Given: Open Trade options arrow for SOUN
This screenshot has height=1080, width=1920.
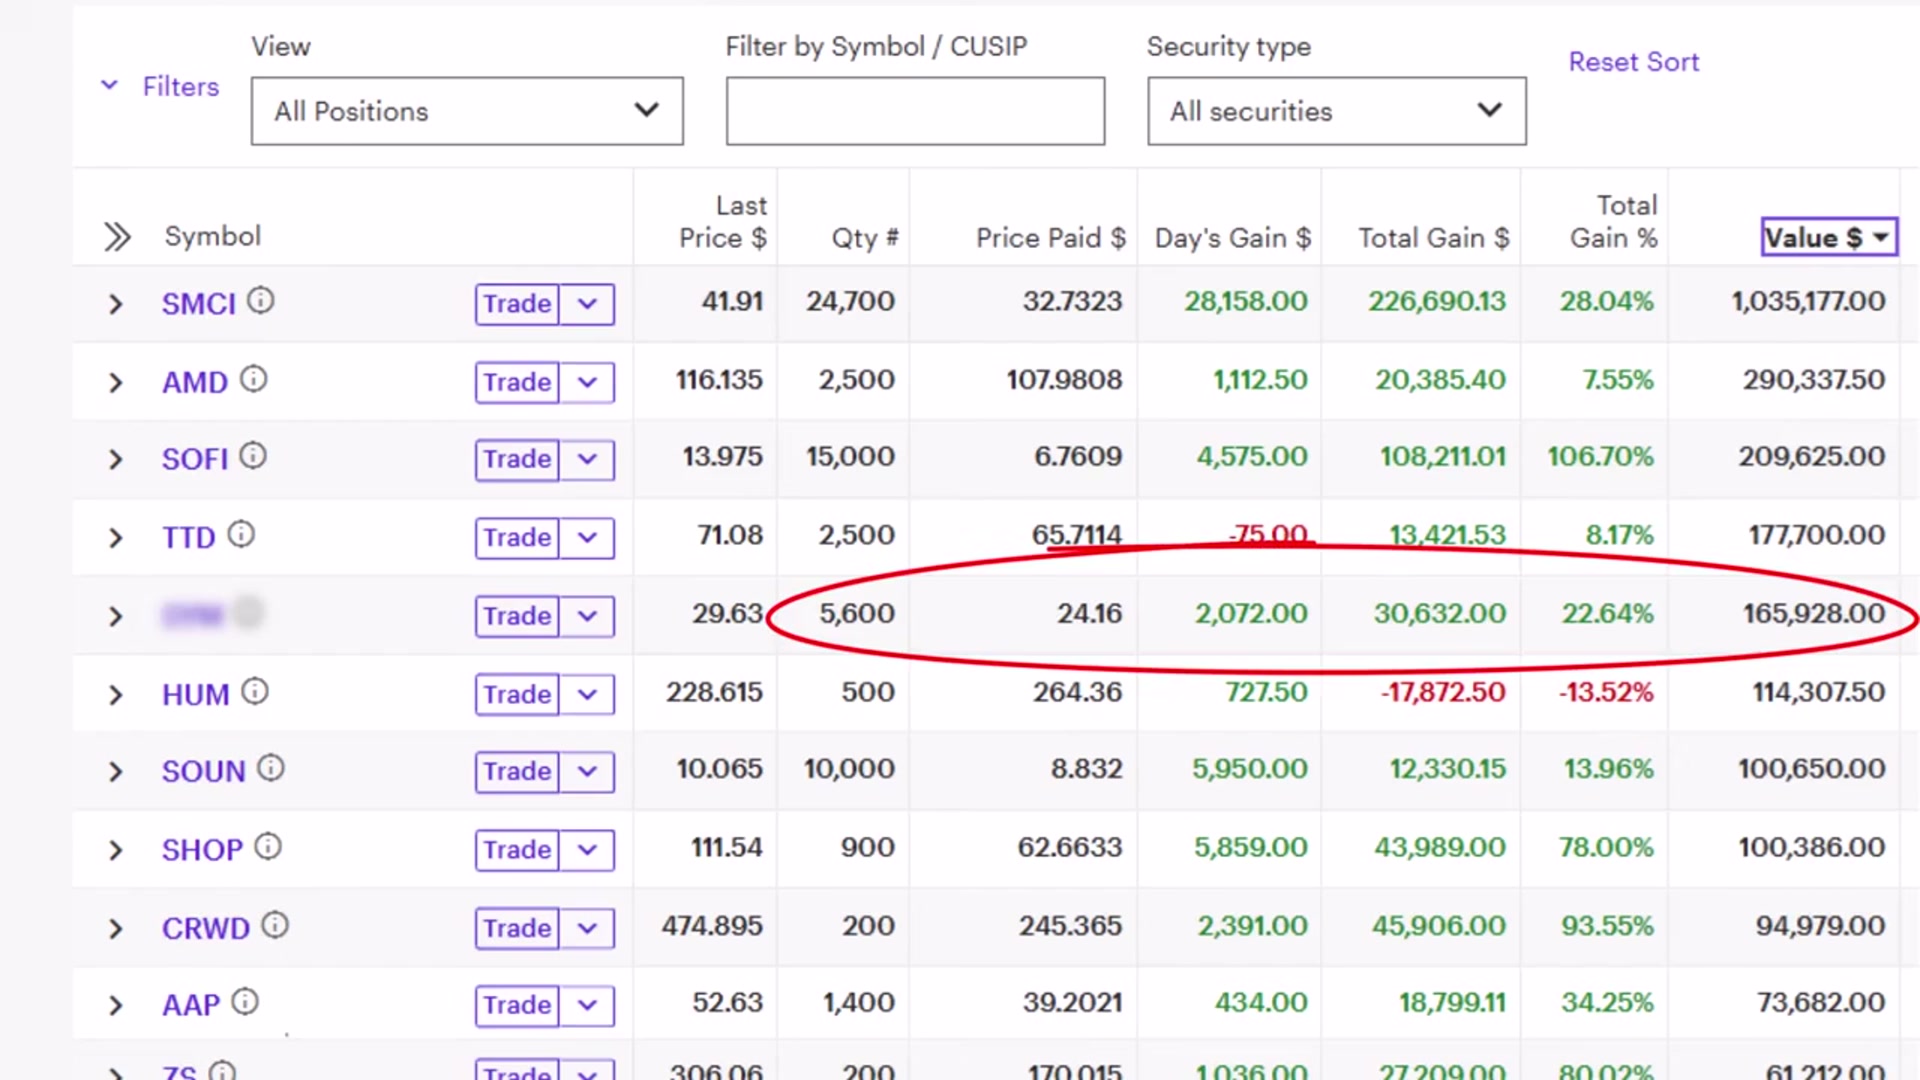Looking at the screenshot, I should click(587, 772).
